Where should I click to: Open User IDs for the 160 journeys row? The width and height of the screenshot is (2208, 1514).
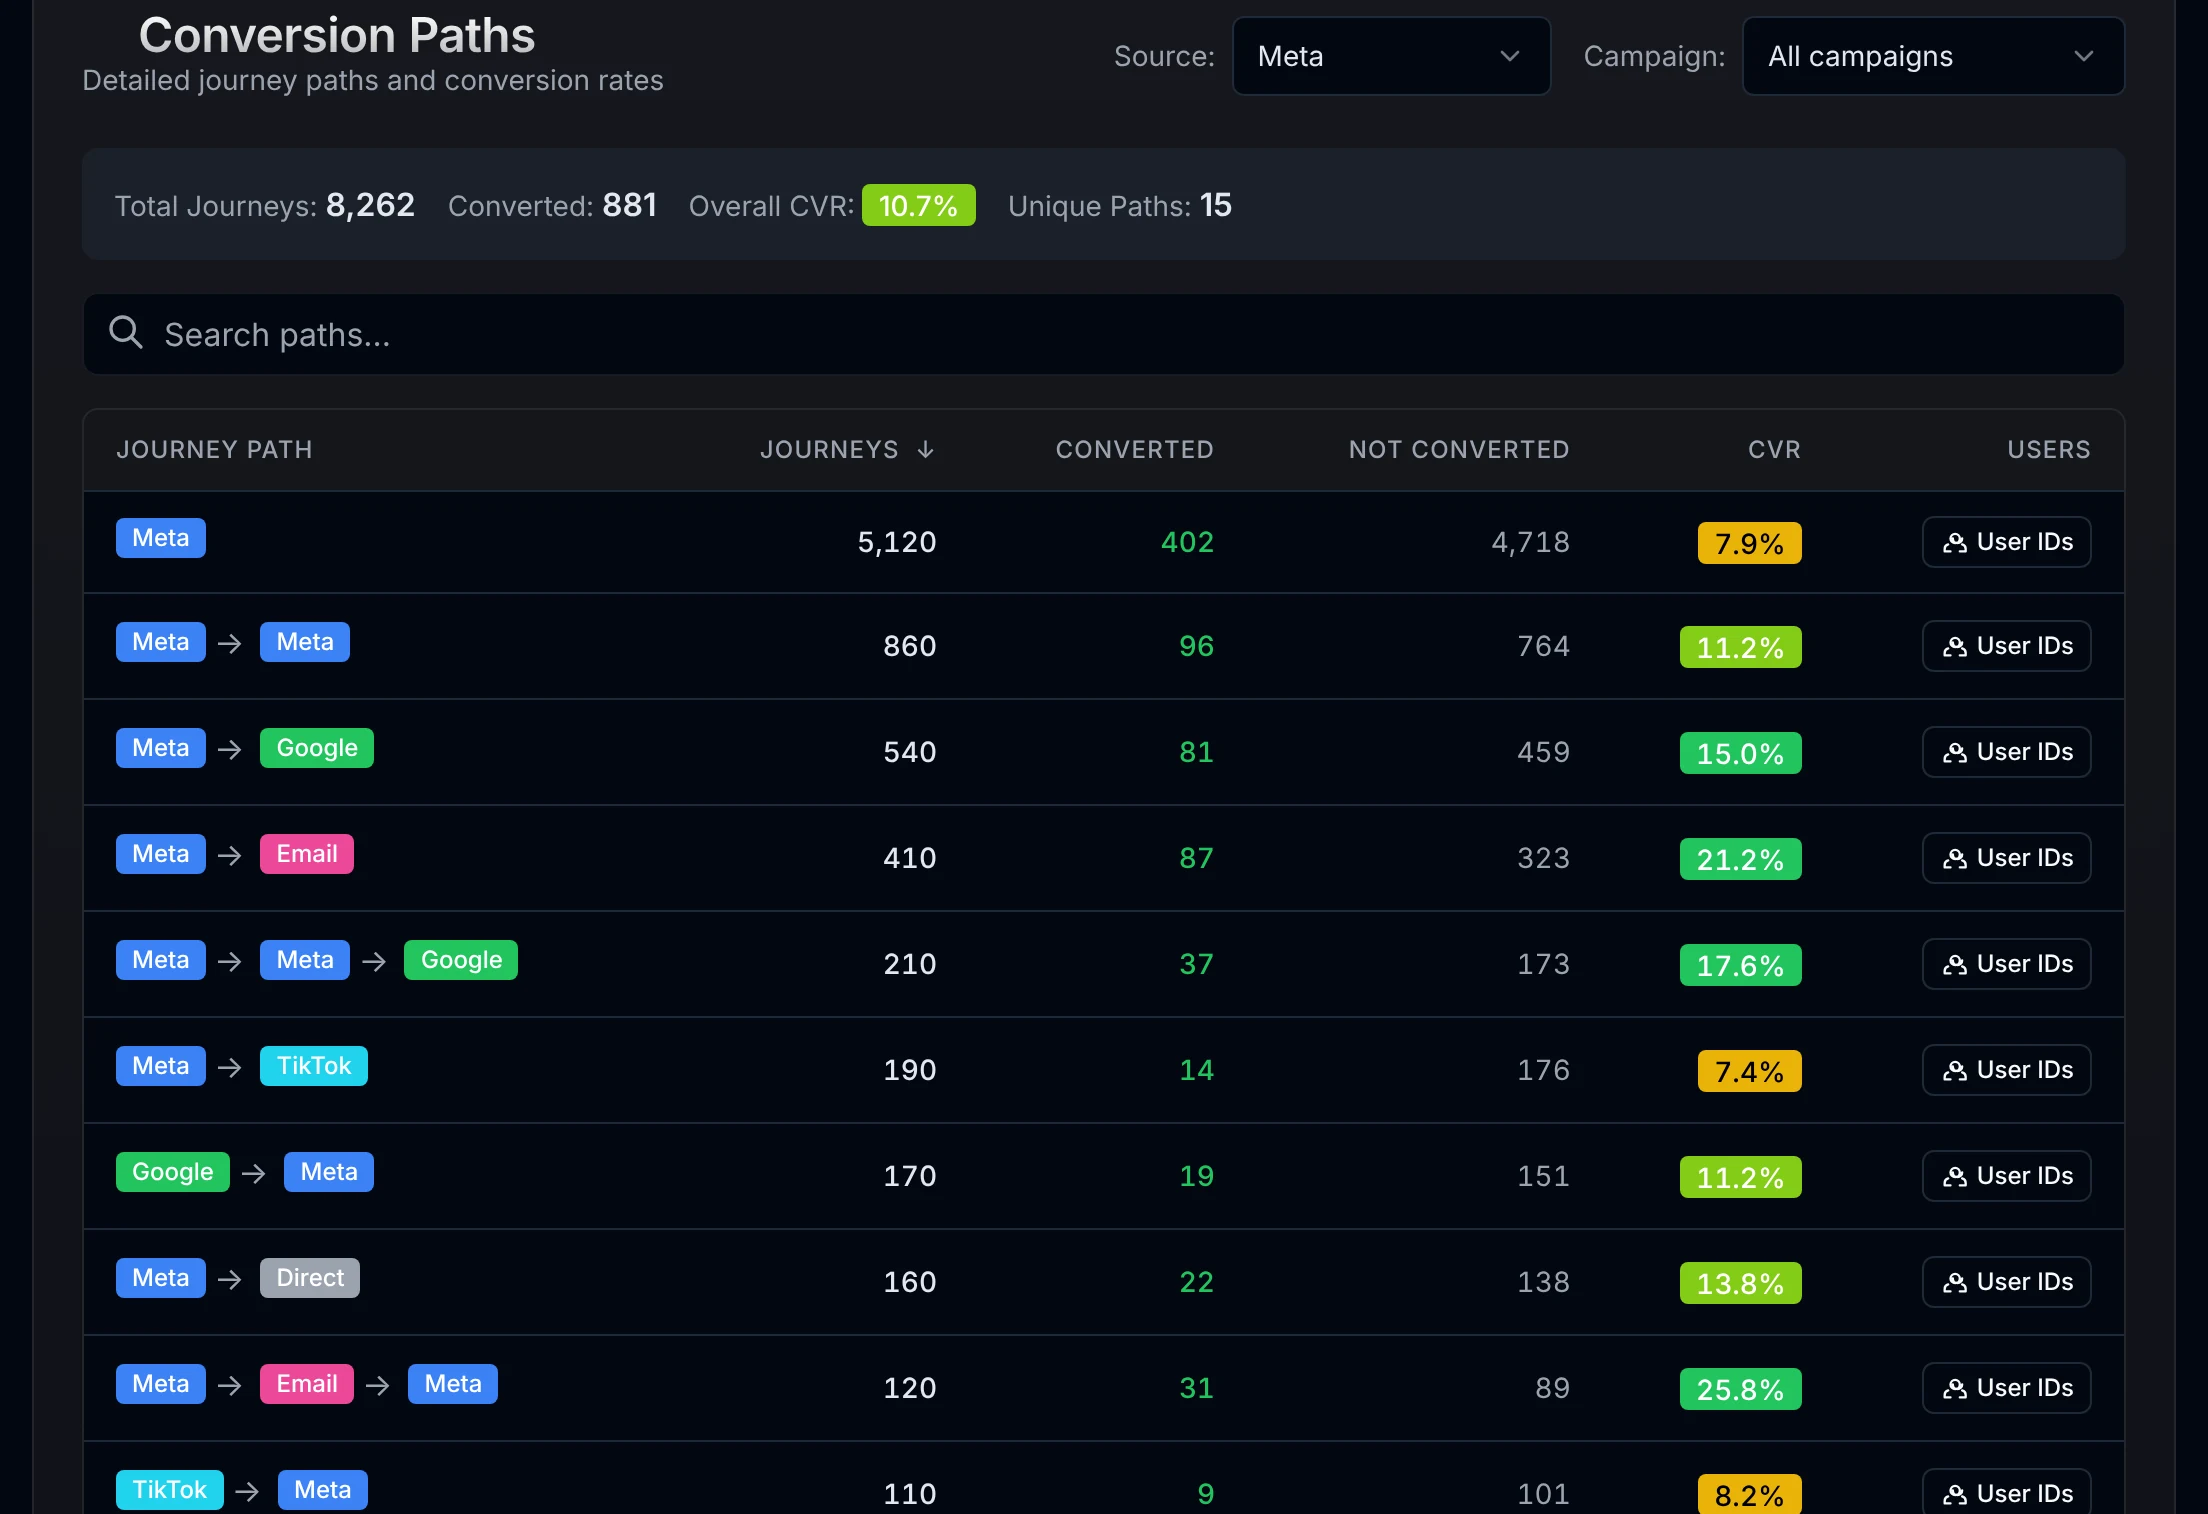click(x=2006, y=1282)
